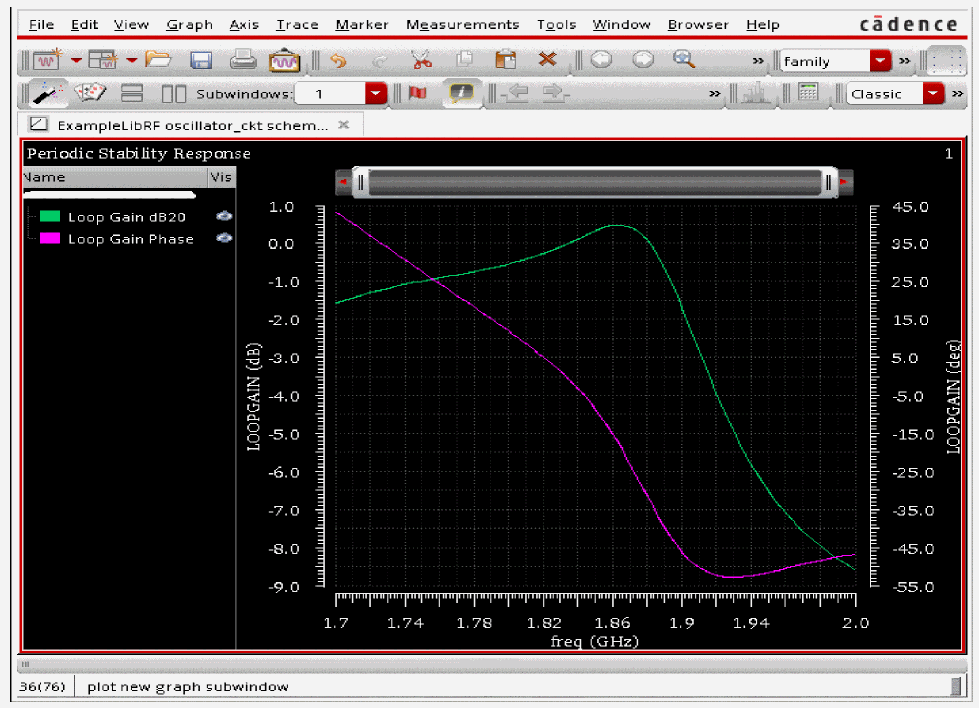
Task: Click the red flag marker icon
Action: [418, 94]
